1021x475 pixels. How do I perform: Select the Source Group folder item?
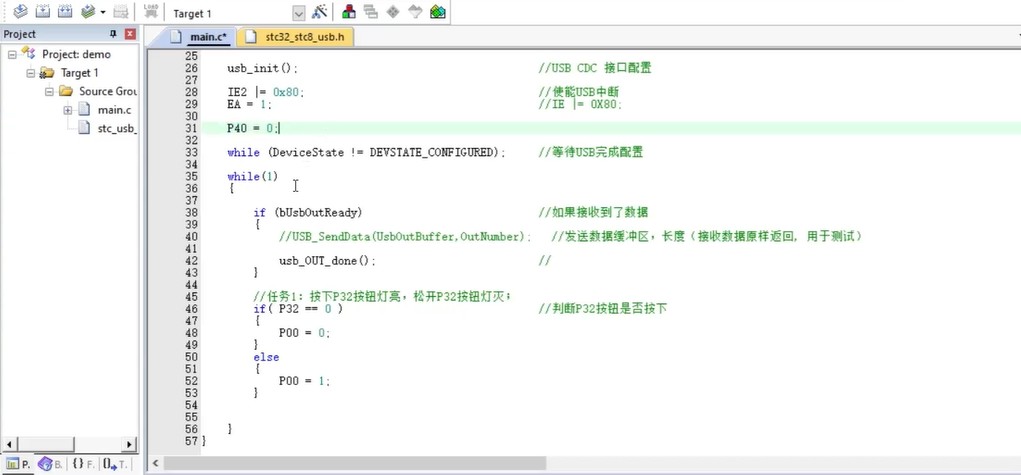click(x=108, y=91)
